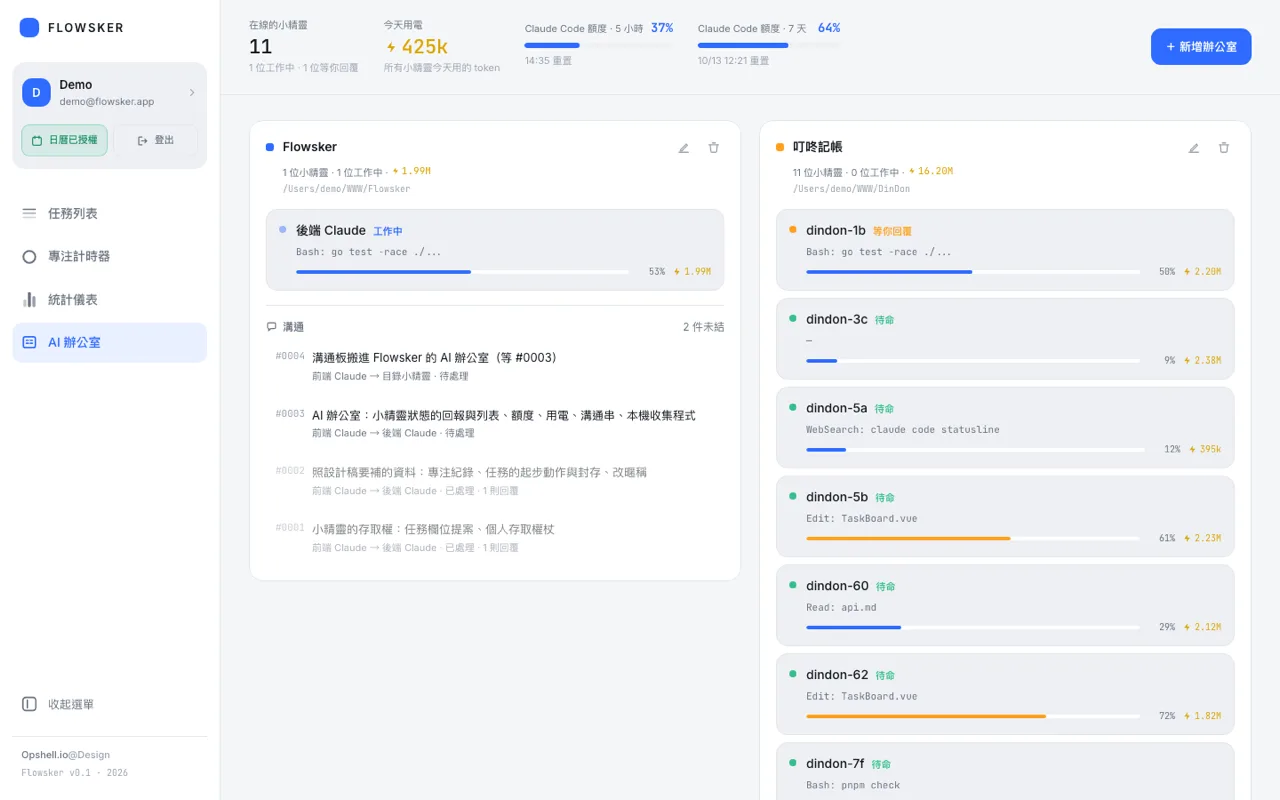This screenshot has height=800, width=1280.
Task: Click the dindon-3c green status dot
Action: [793, 318]
